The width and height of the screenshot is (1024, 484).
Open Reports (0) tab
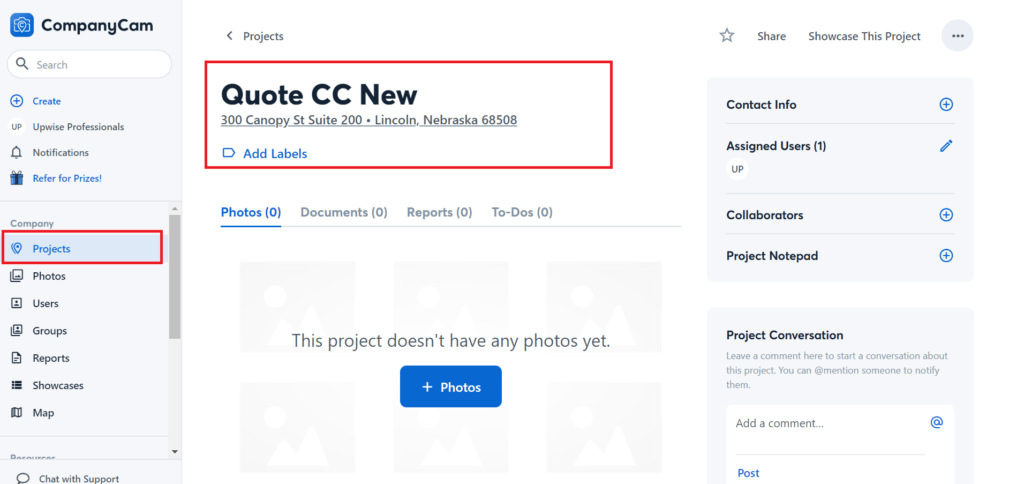tap(440, 212)
